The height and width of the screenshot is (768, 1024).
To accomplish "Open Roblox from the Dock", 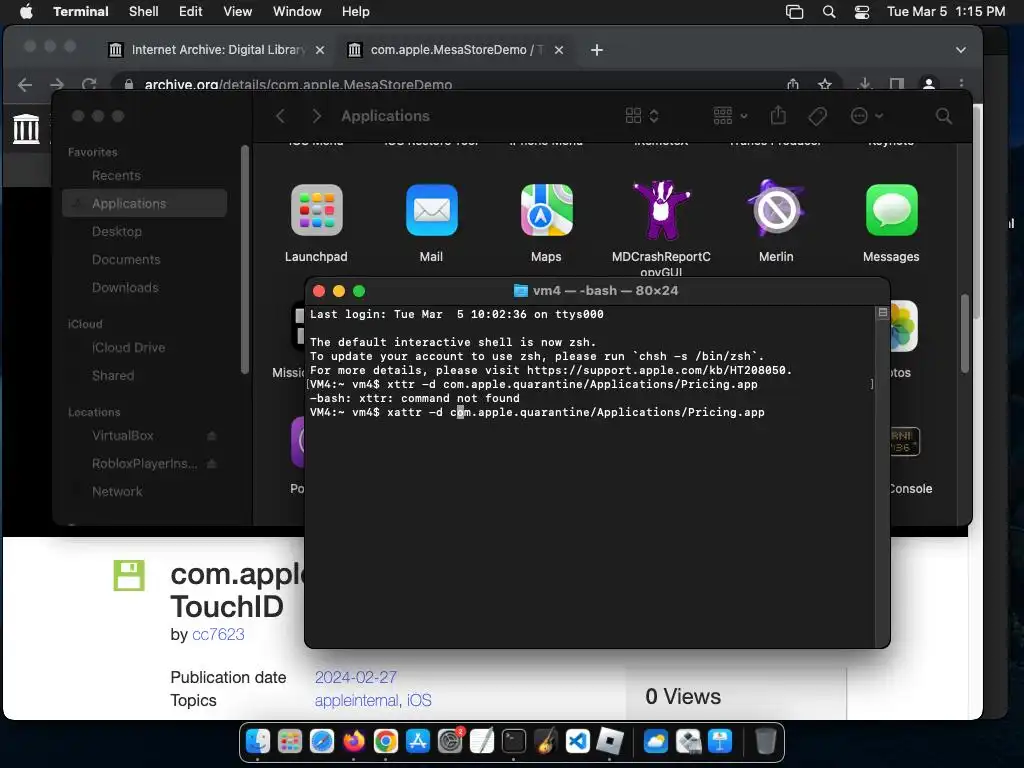I will click(610, 741).
